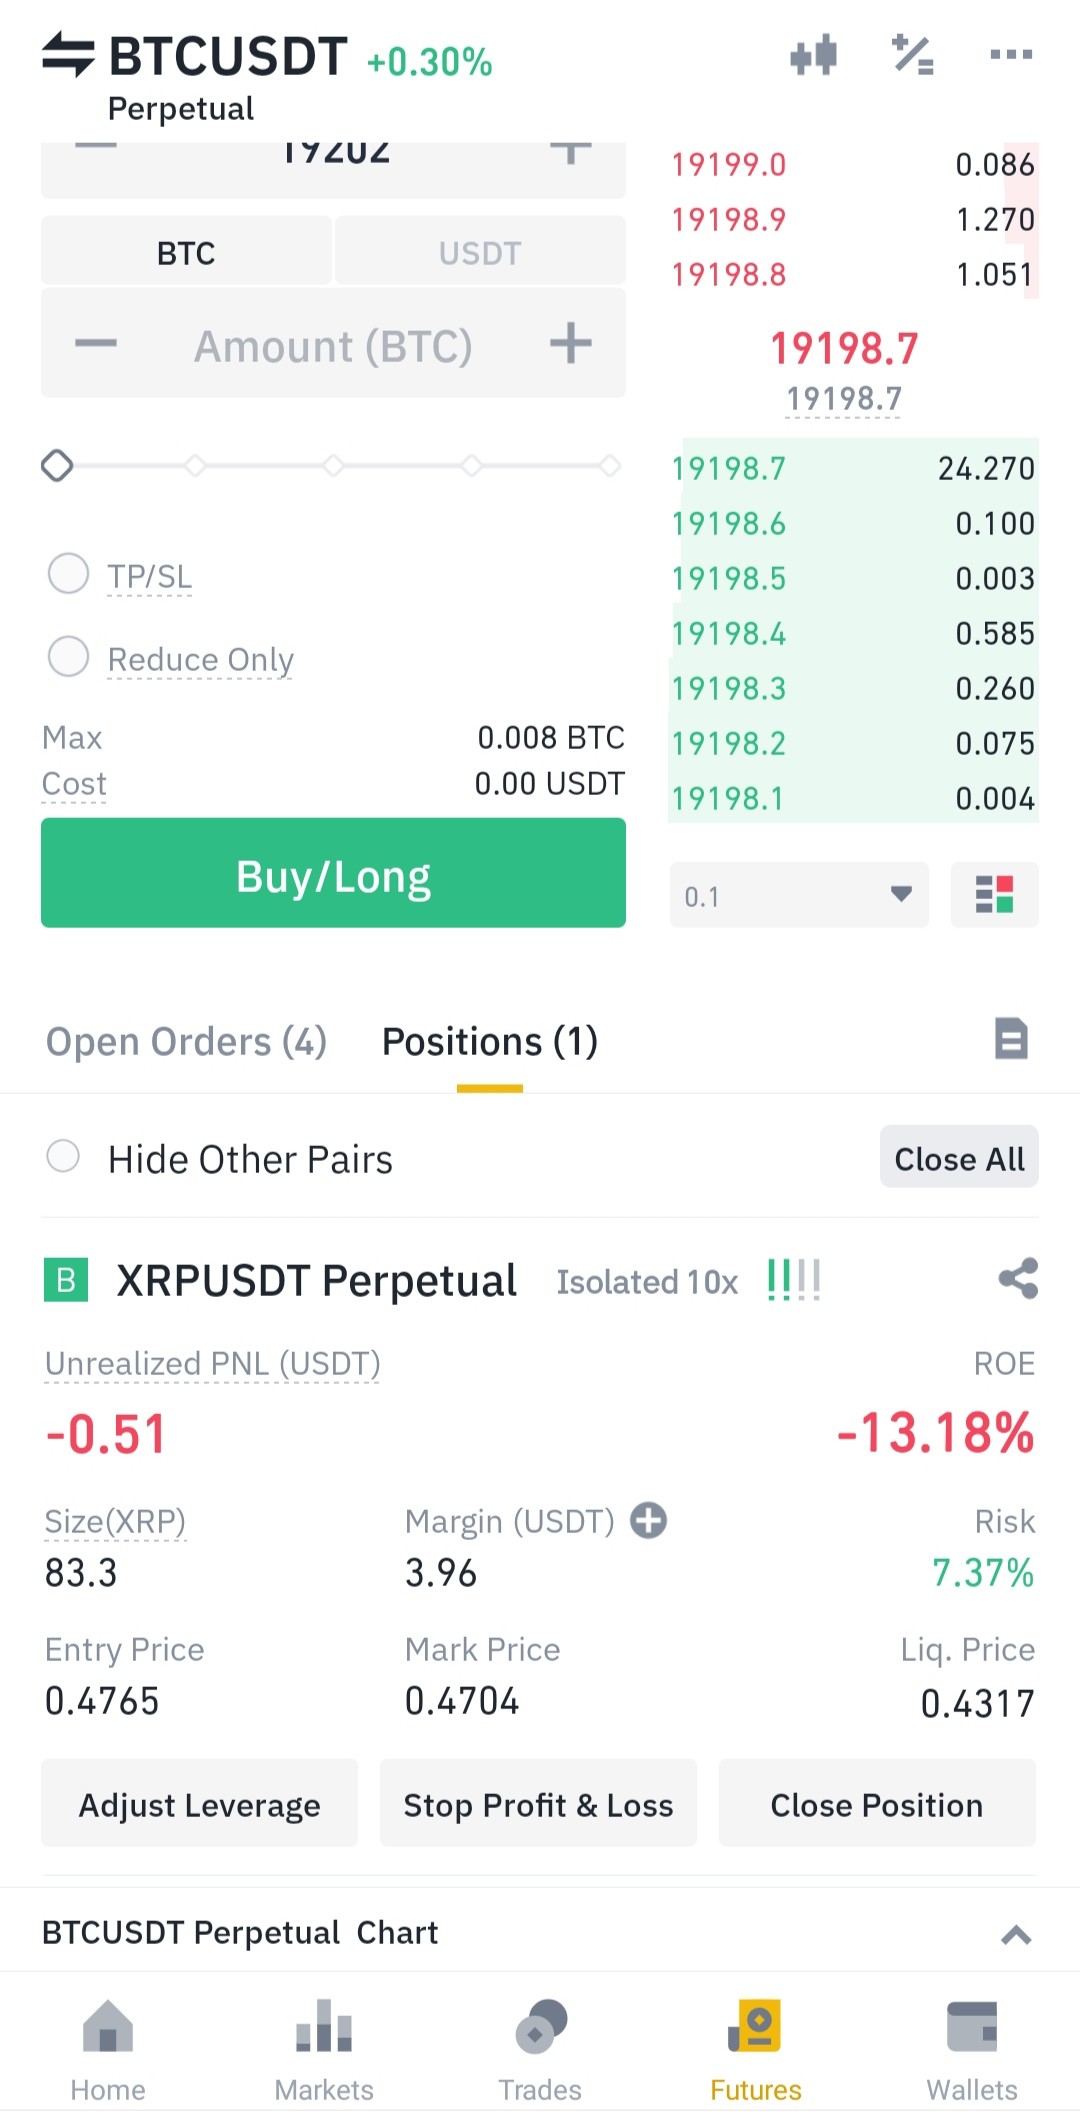Tap the Buy/Long button
Screen dimensions: 1080x2112
pyautogui.click(x=333, y=873)
